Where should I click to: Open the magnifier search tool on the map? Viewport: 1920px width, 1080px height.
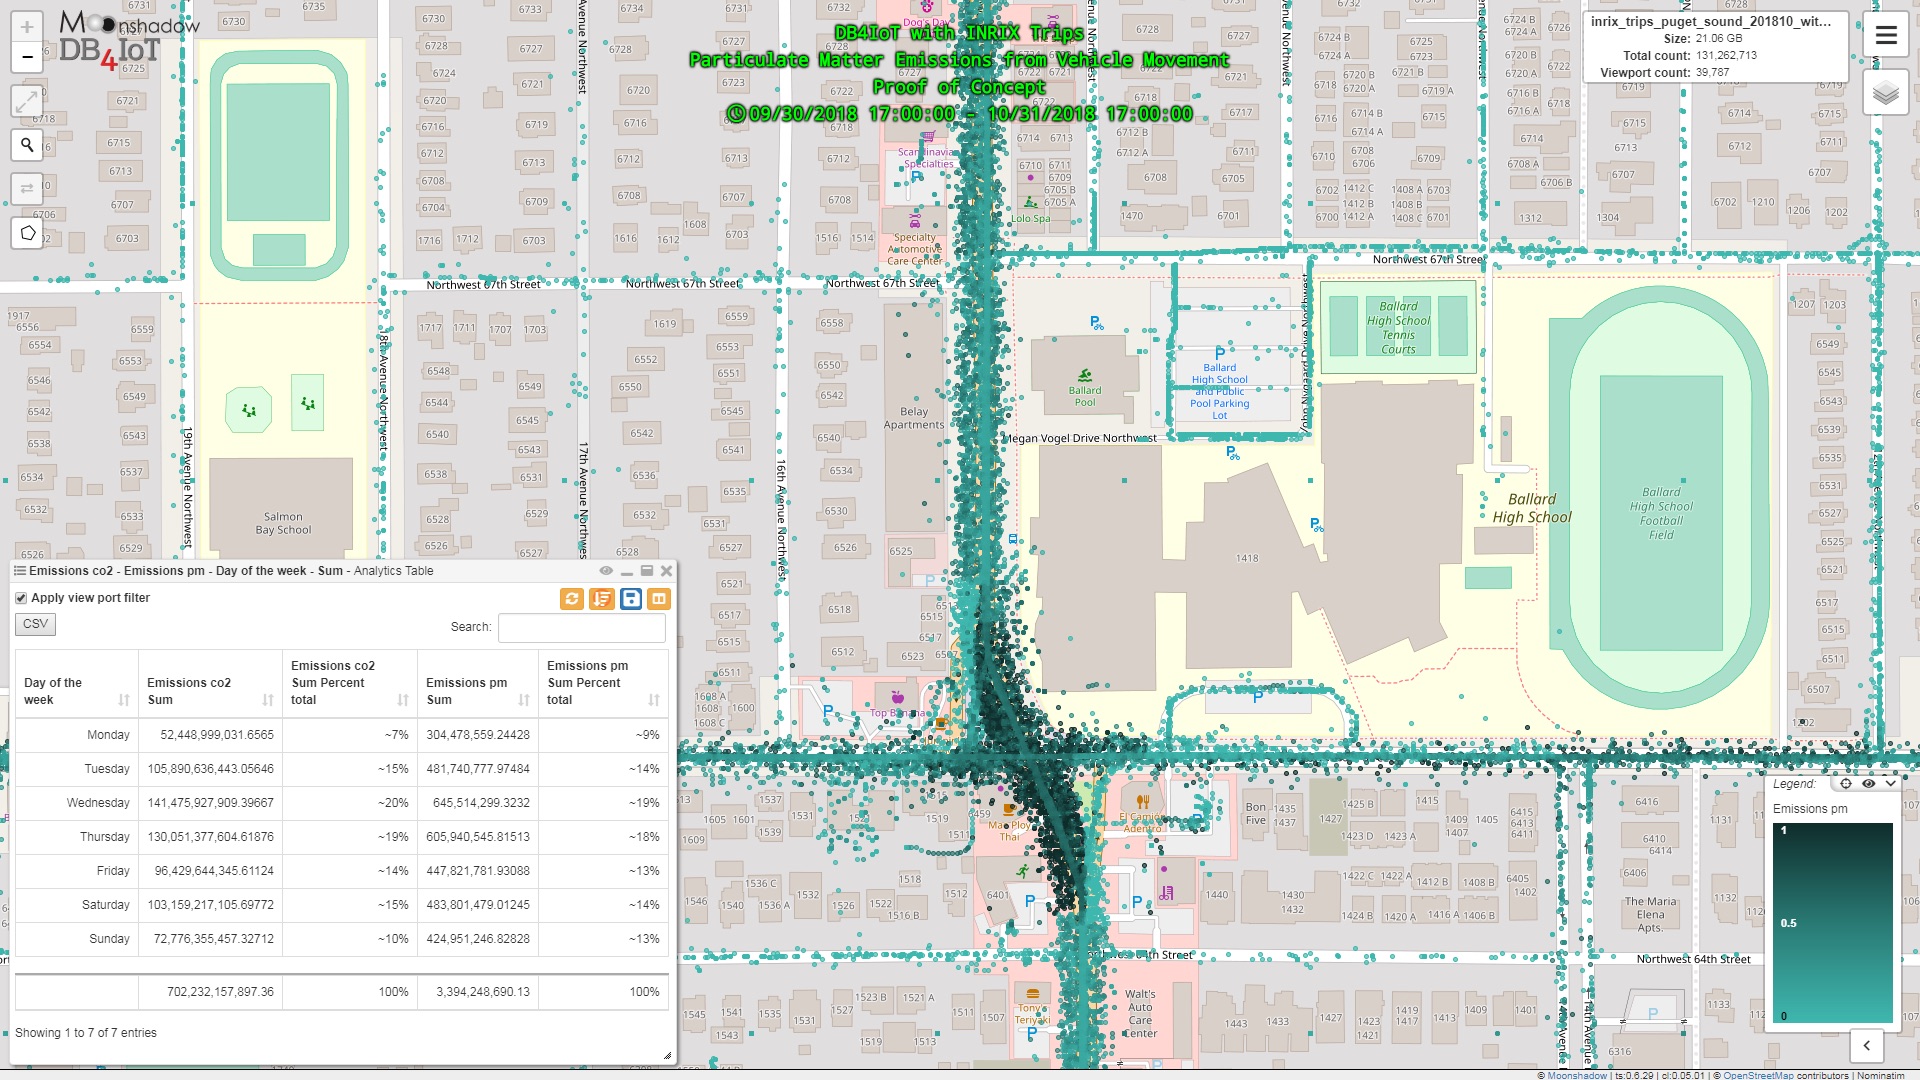27,145
